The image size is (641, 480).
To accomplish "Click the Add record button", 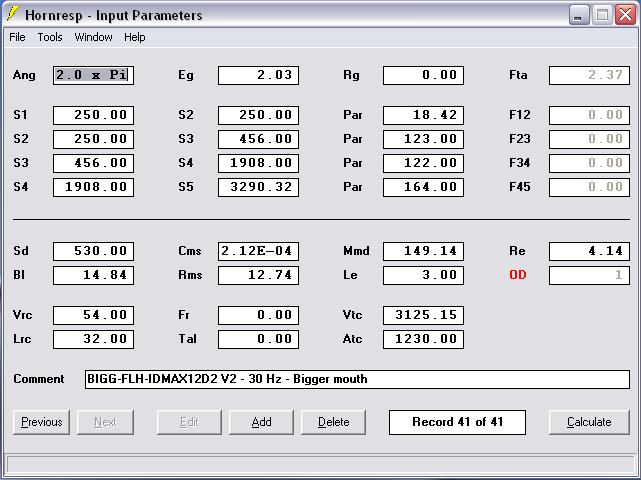I will pos(261,422).
